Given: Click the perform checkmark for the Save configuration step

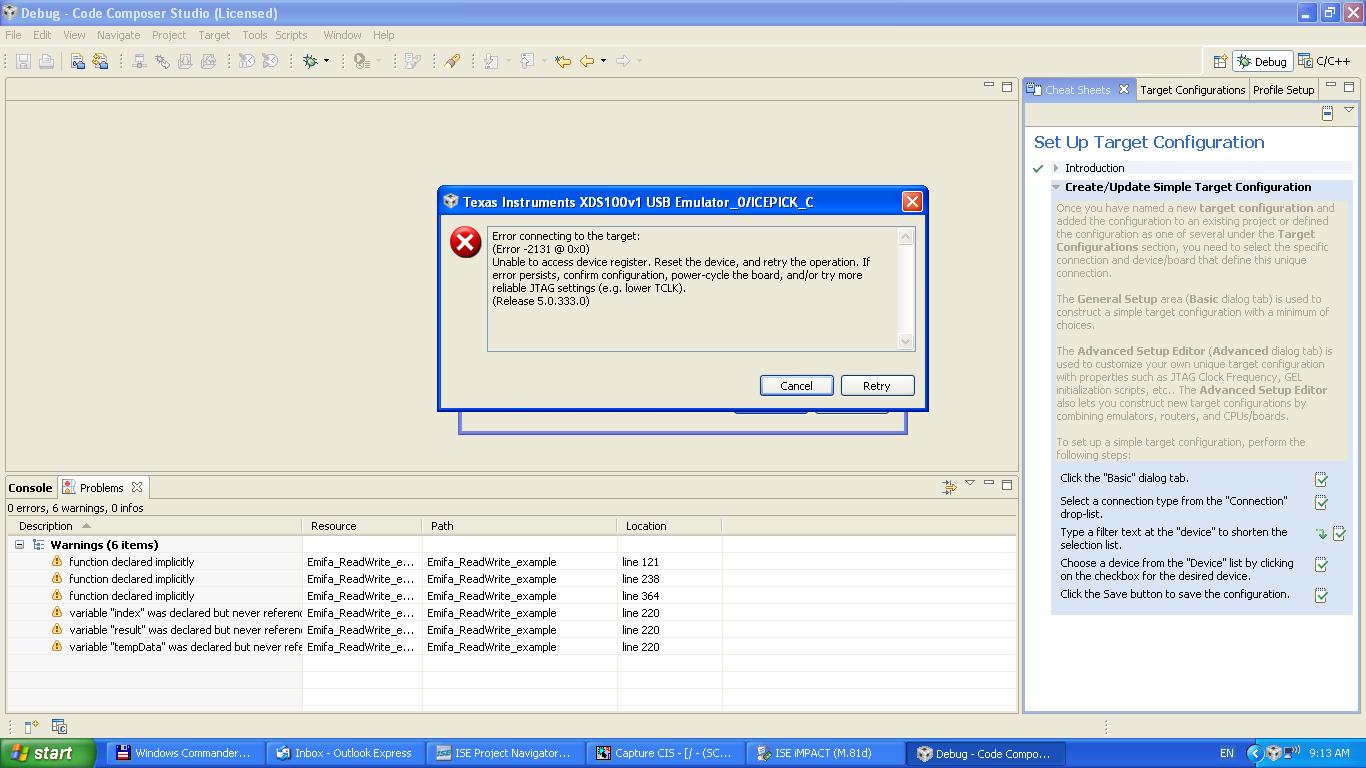Looking at the screenshot, I should [1322, 593].
